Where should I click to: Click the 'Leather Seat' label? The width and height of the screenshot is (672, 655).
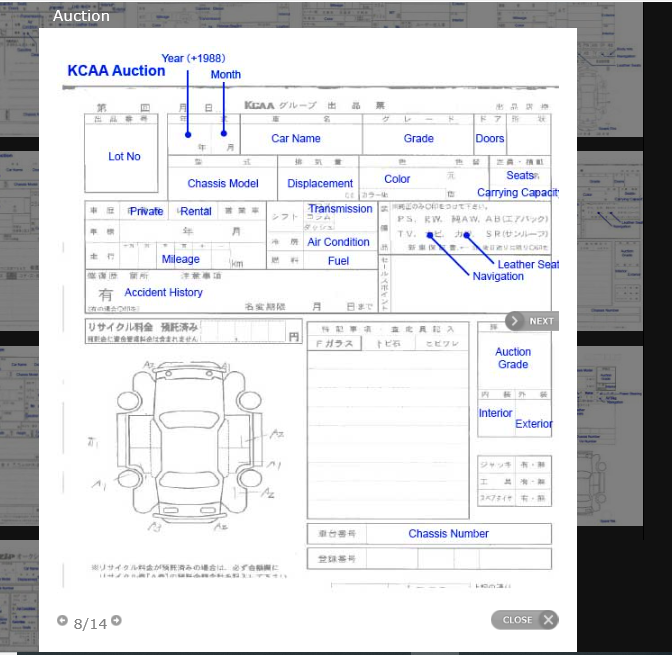[x=528, y=264]
